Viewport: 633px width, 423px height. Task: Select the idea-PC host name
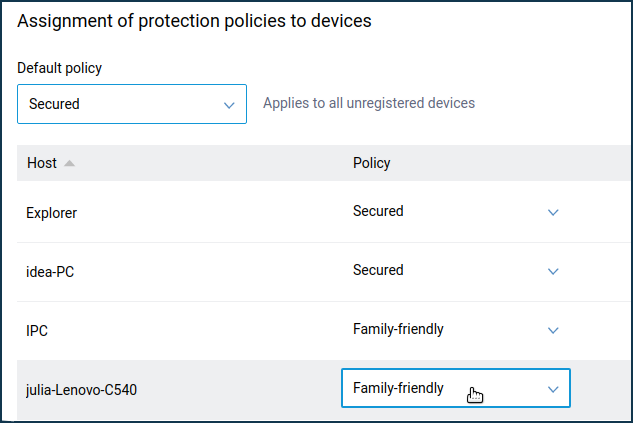tap(50, 272)
